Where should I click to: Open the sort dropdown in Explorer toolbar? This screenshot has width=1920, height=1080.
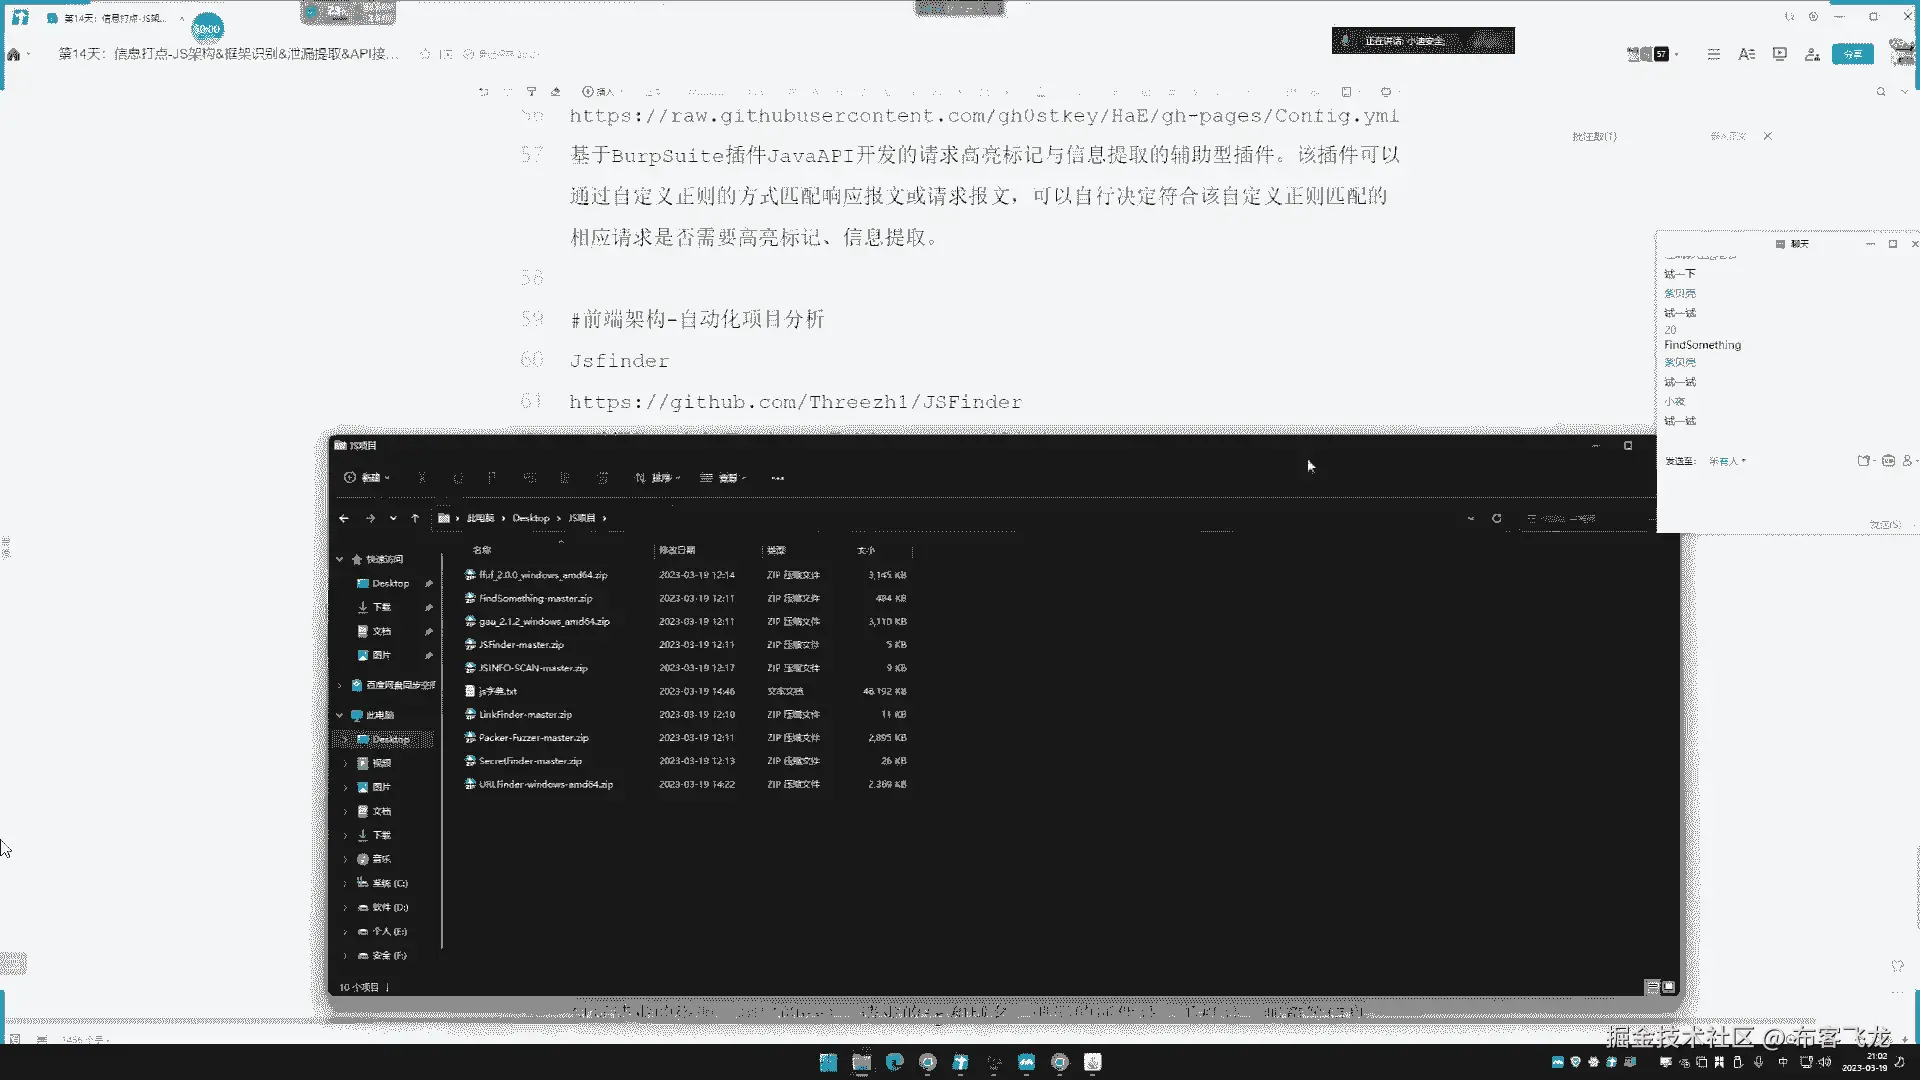click(x=658, y=478)
